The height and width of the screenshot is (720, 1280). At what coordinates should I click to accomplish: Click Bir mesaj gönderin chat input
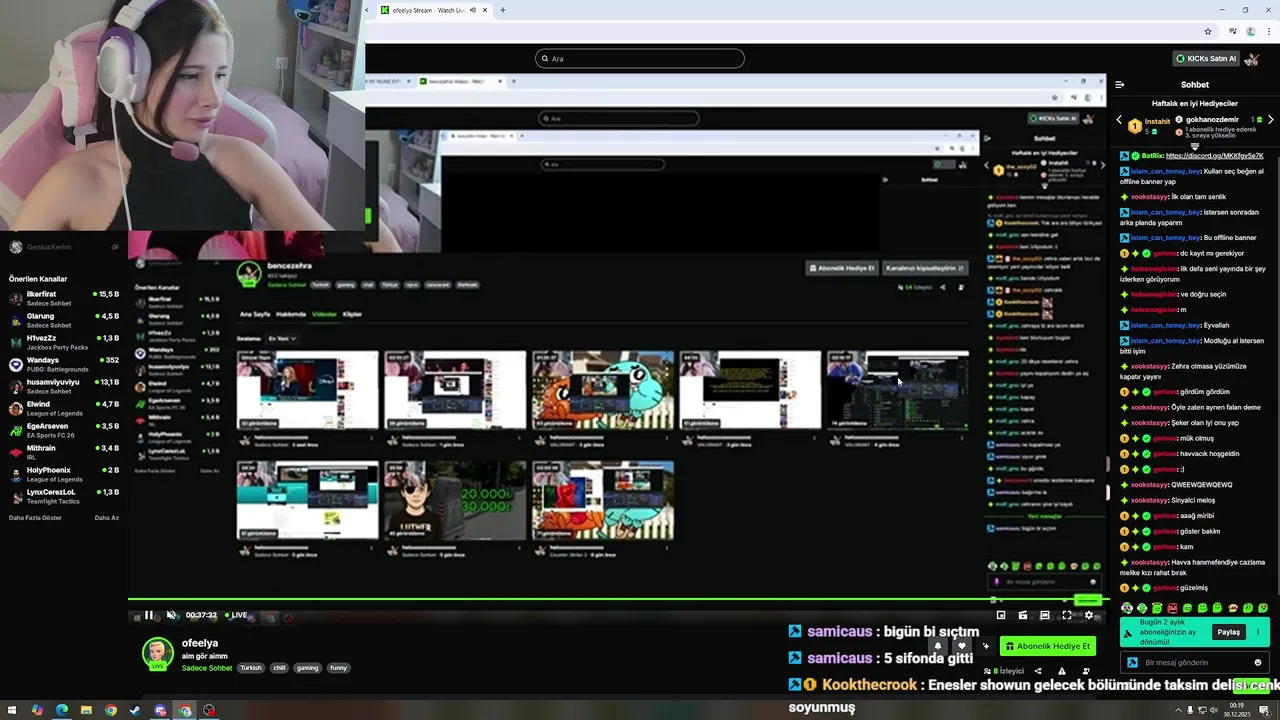1195,662
